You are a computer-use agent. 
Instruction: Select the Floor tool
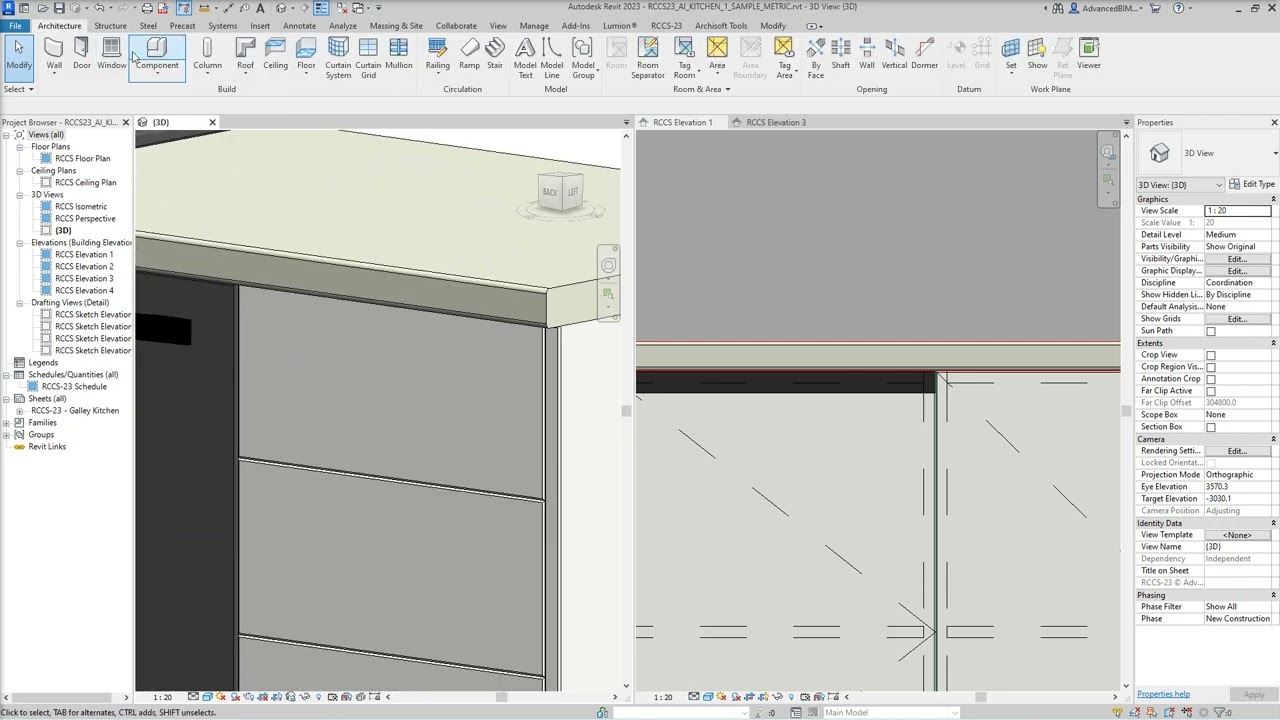pyautogui.click(x=306, y=55)
